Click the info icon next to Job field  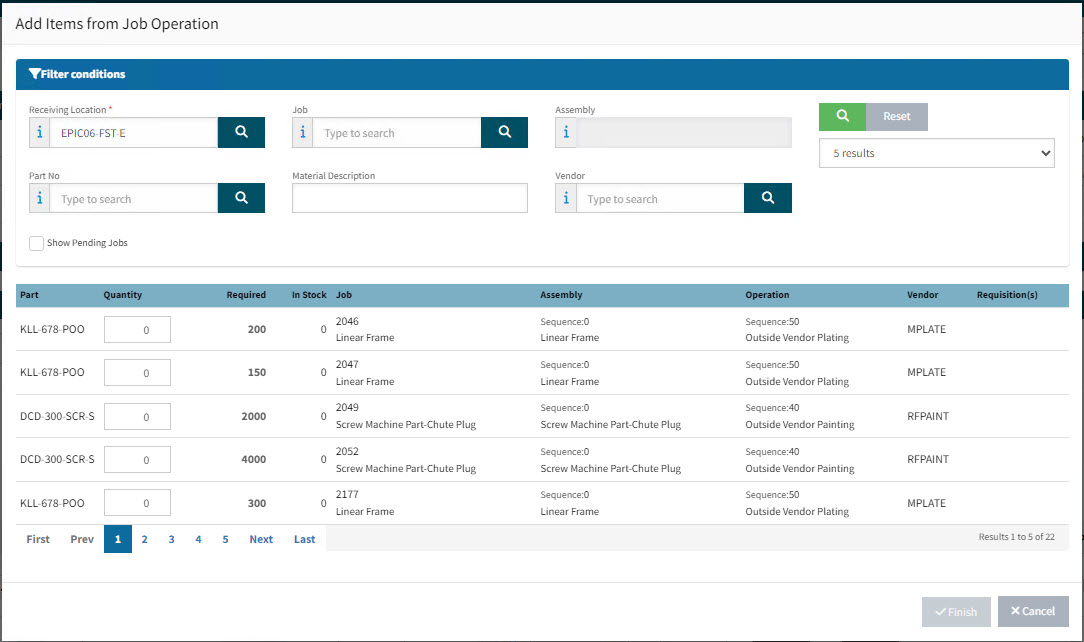(x=303, y=133)
